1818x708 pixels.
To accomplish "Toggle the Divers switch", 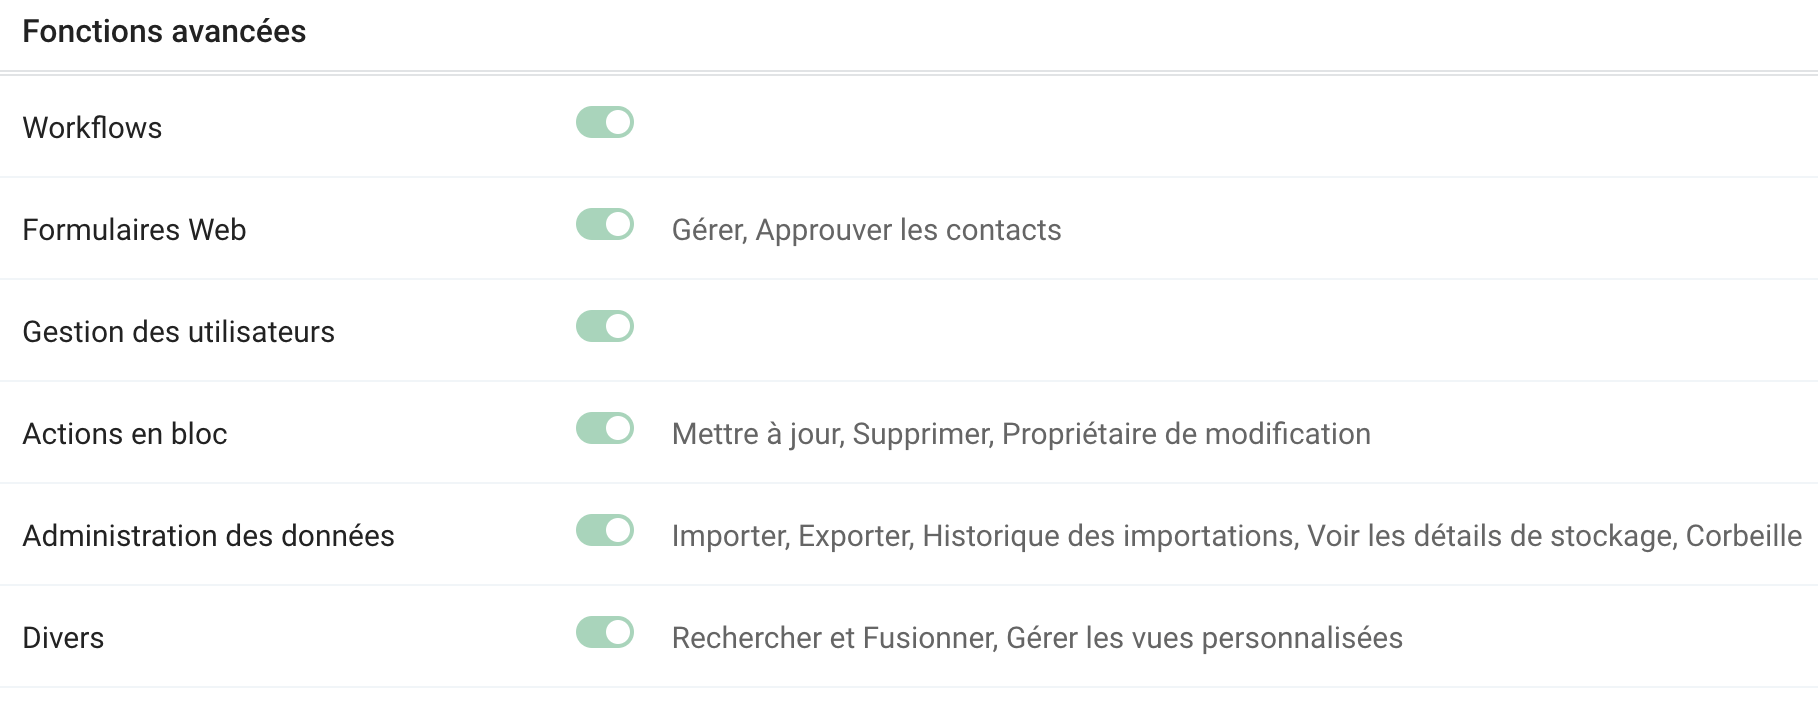I will (605, 633).
